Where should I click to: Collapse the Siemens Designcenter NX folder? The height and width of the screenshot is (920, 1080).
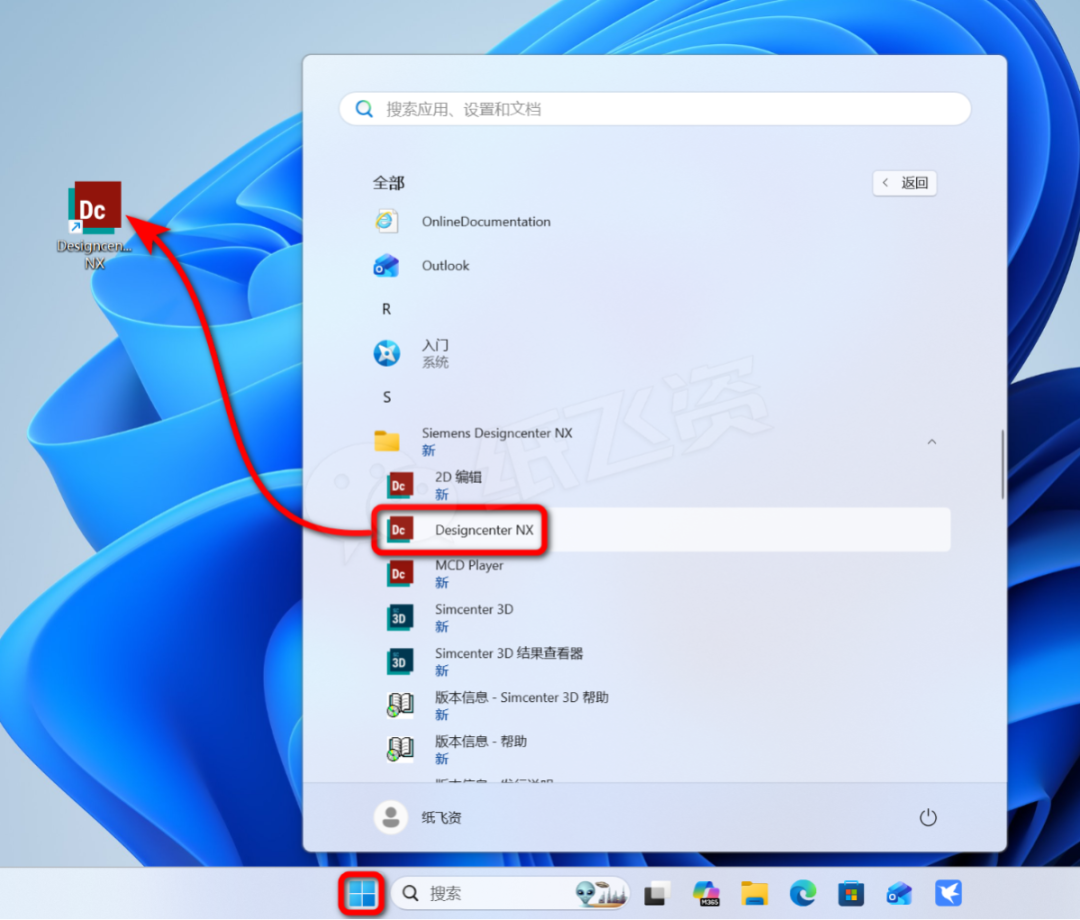pos(931,441)
